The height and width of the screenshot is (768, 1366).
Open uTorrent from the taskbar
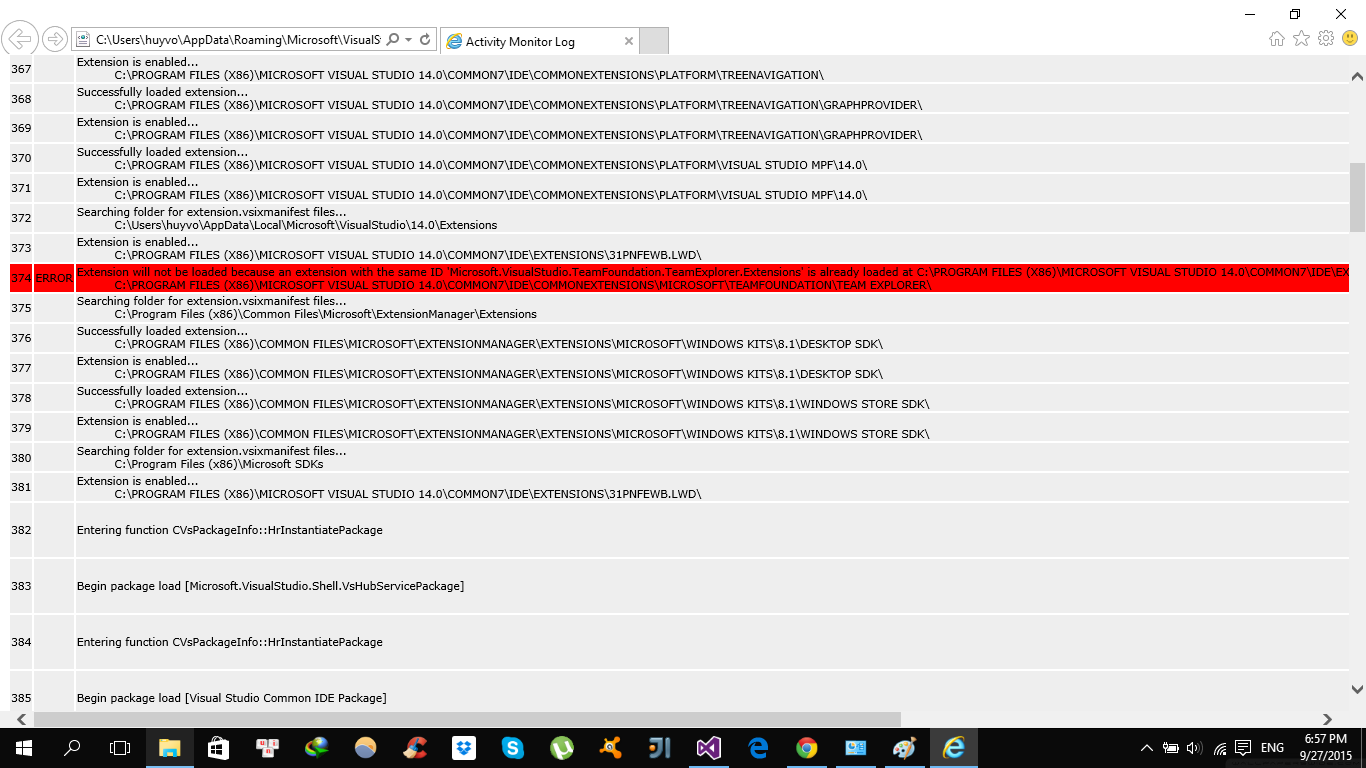(x=562, y=748)
